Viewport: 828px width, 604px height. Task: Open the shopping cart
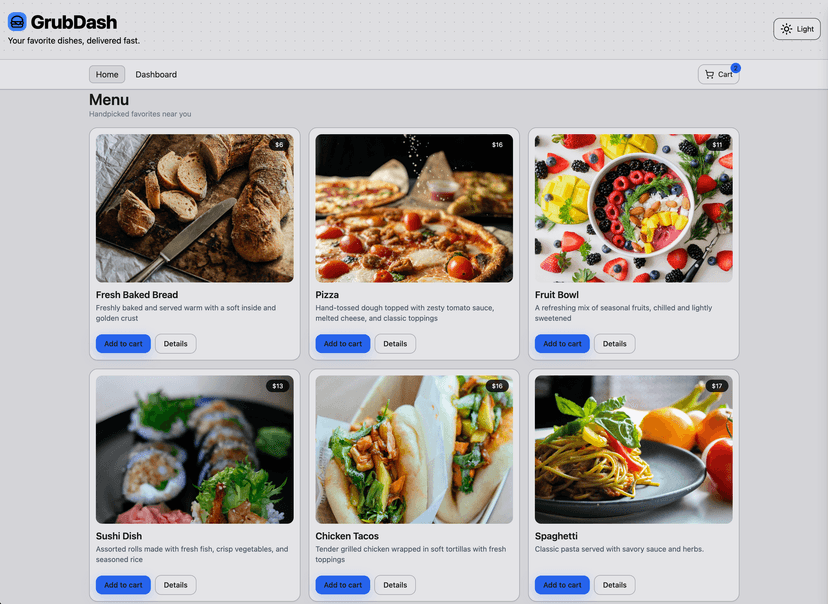point(718,74)
